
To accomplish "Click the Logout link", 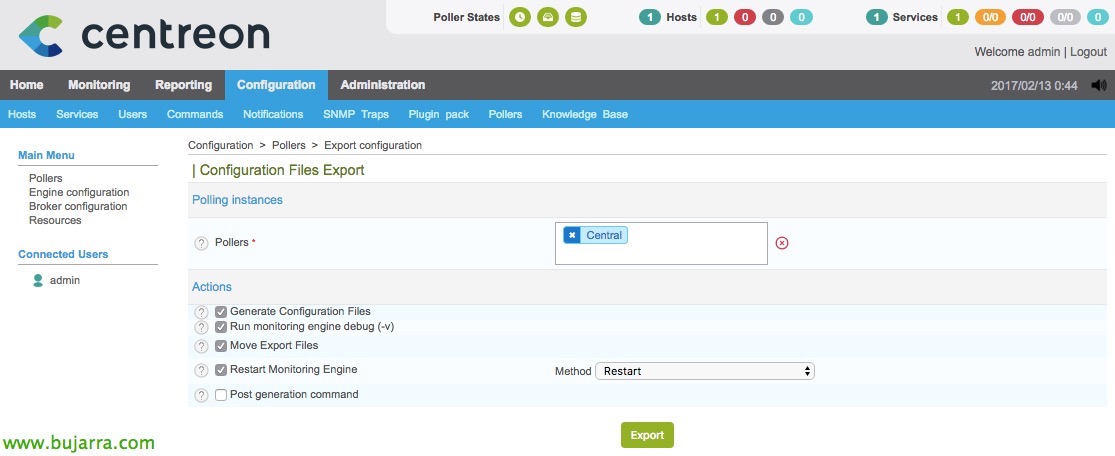I will point(1088,51).
